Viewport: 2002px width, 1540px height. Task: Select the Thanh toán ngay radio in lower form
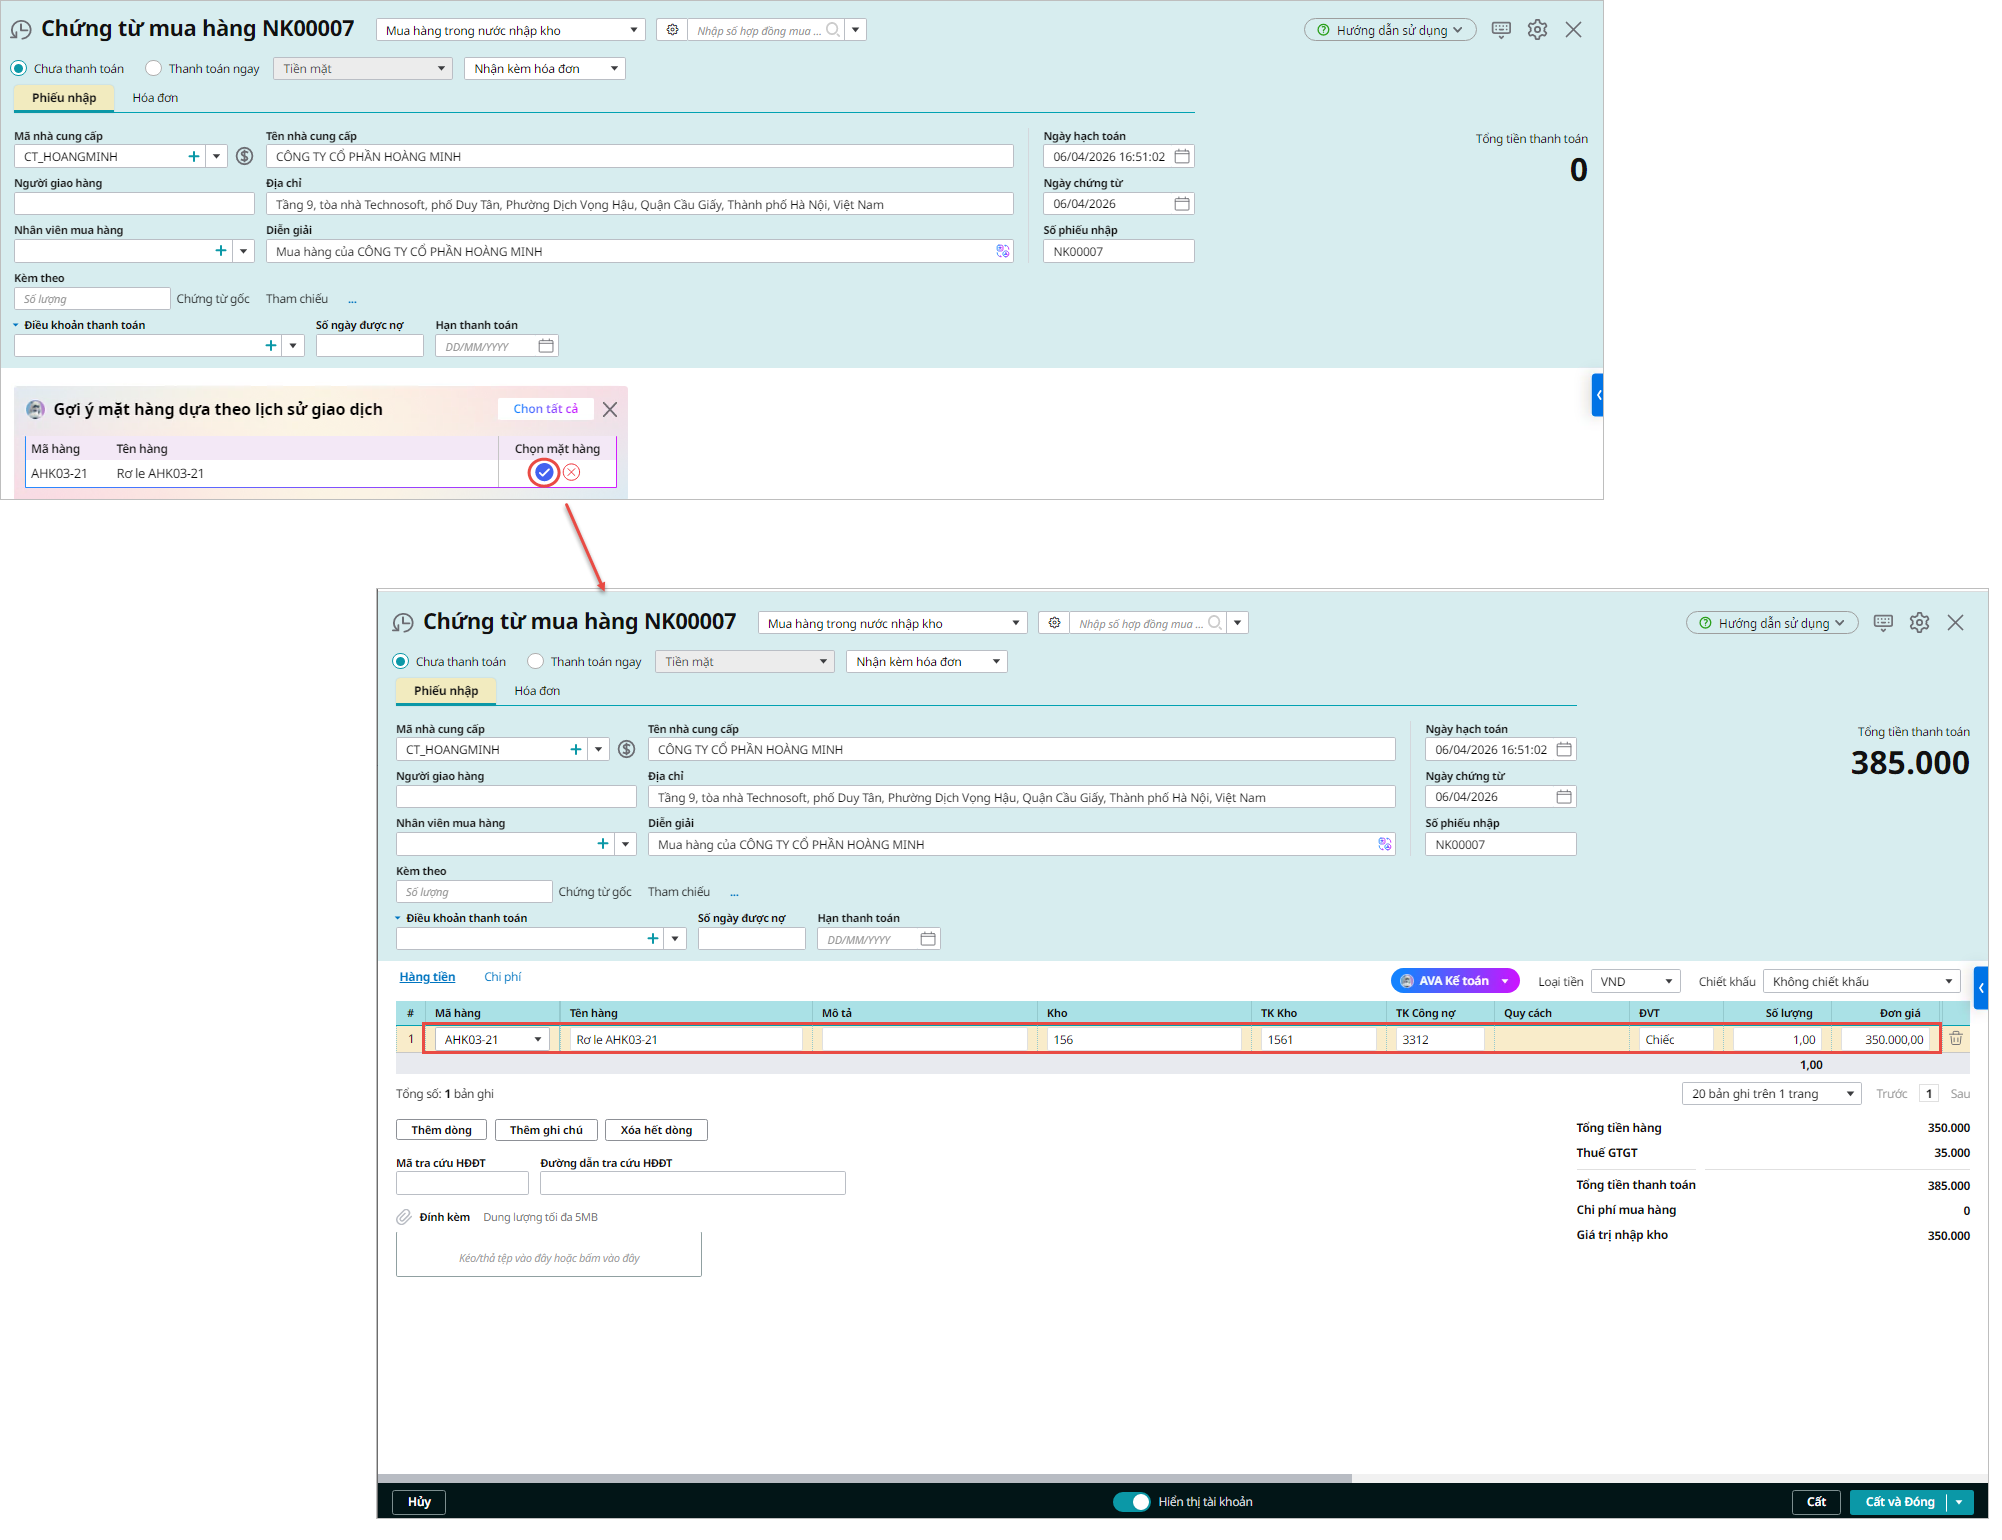tap(536, 662)
